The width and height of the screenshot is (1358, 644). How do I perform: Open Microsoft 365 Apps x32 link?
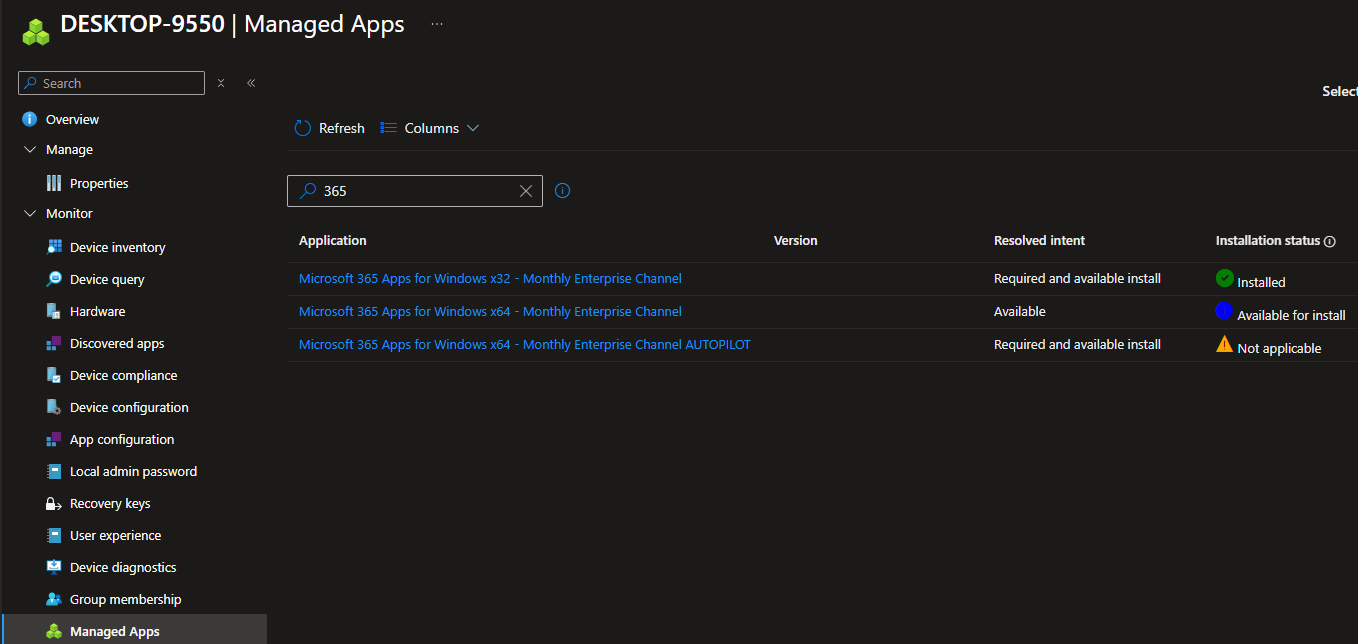pyautogui.click(x=490, y=279)
